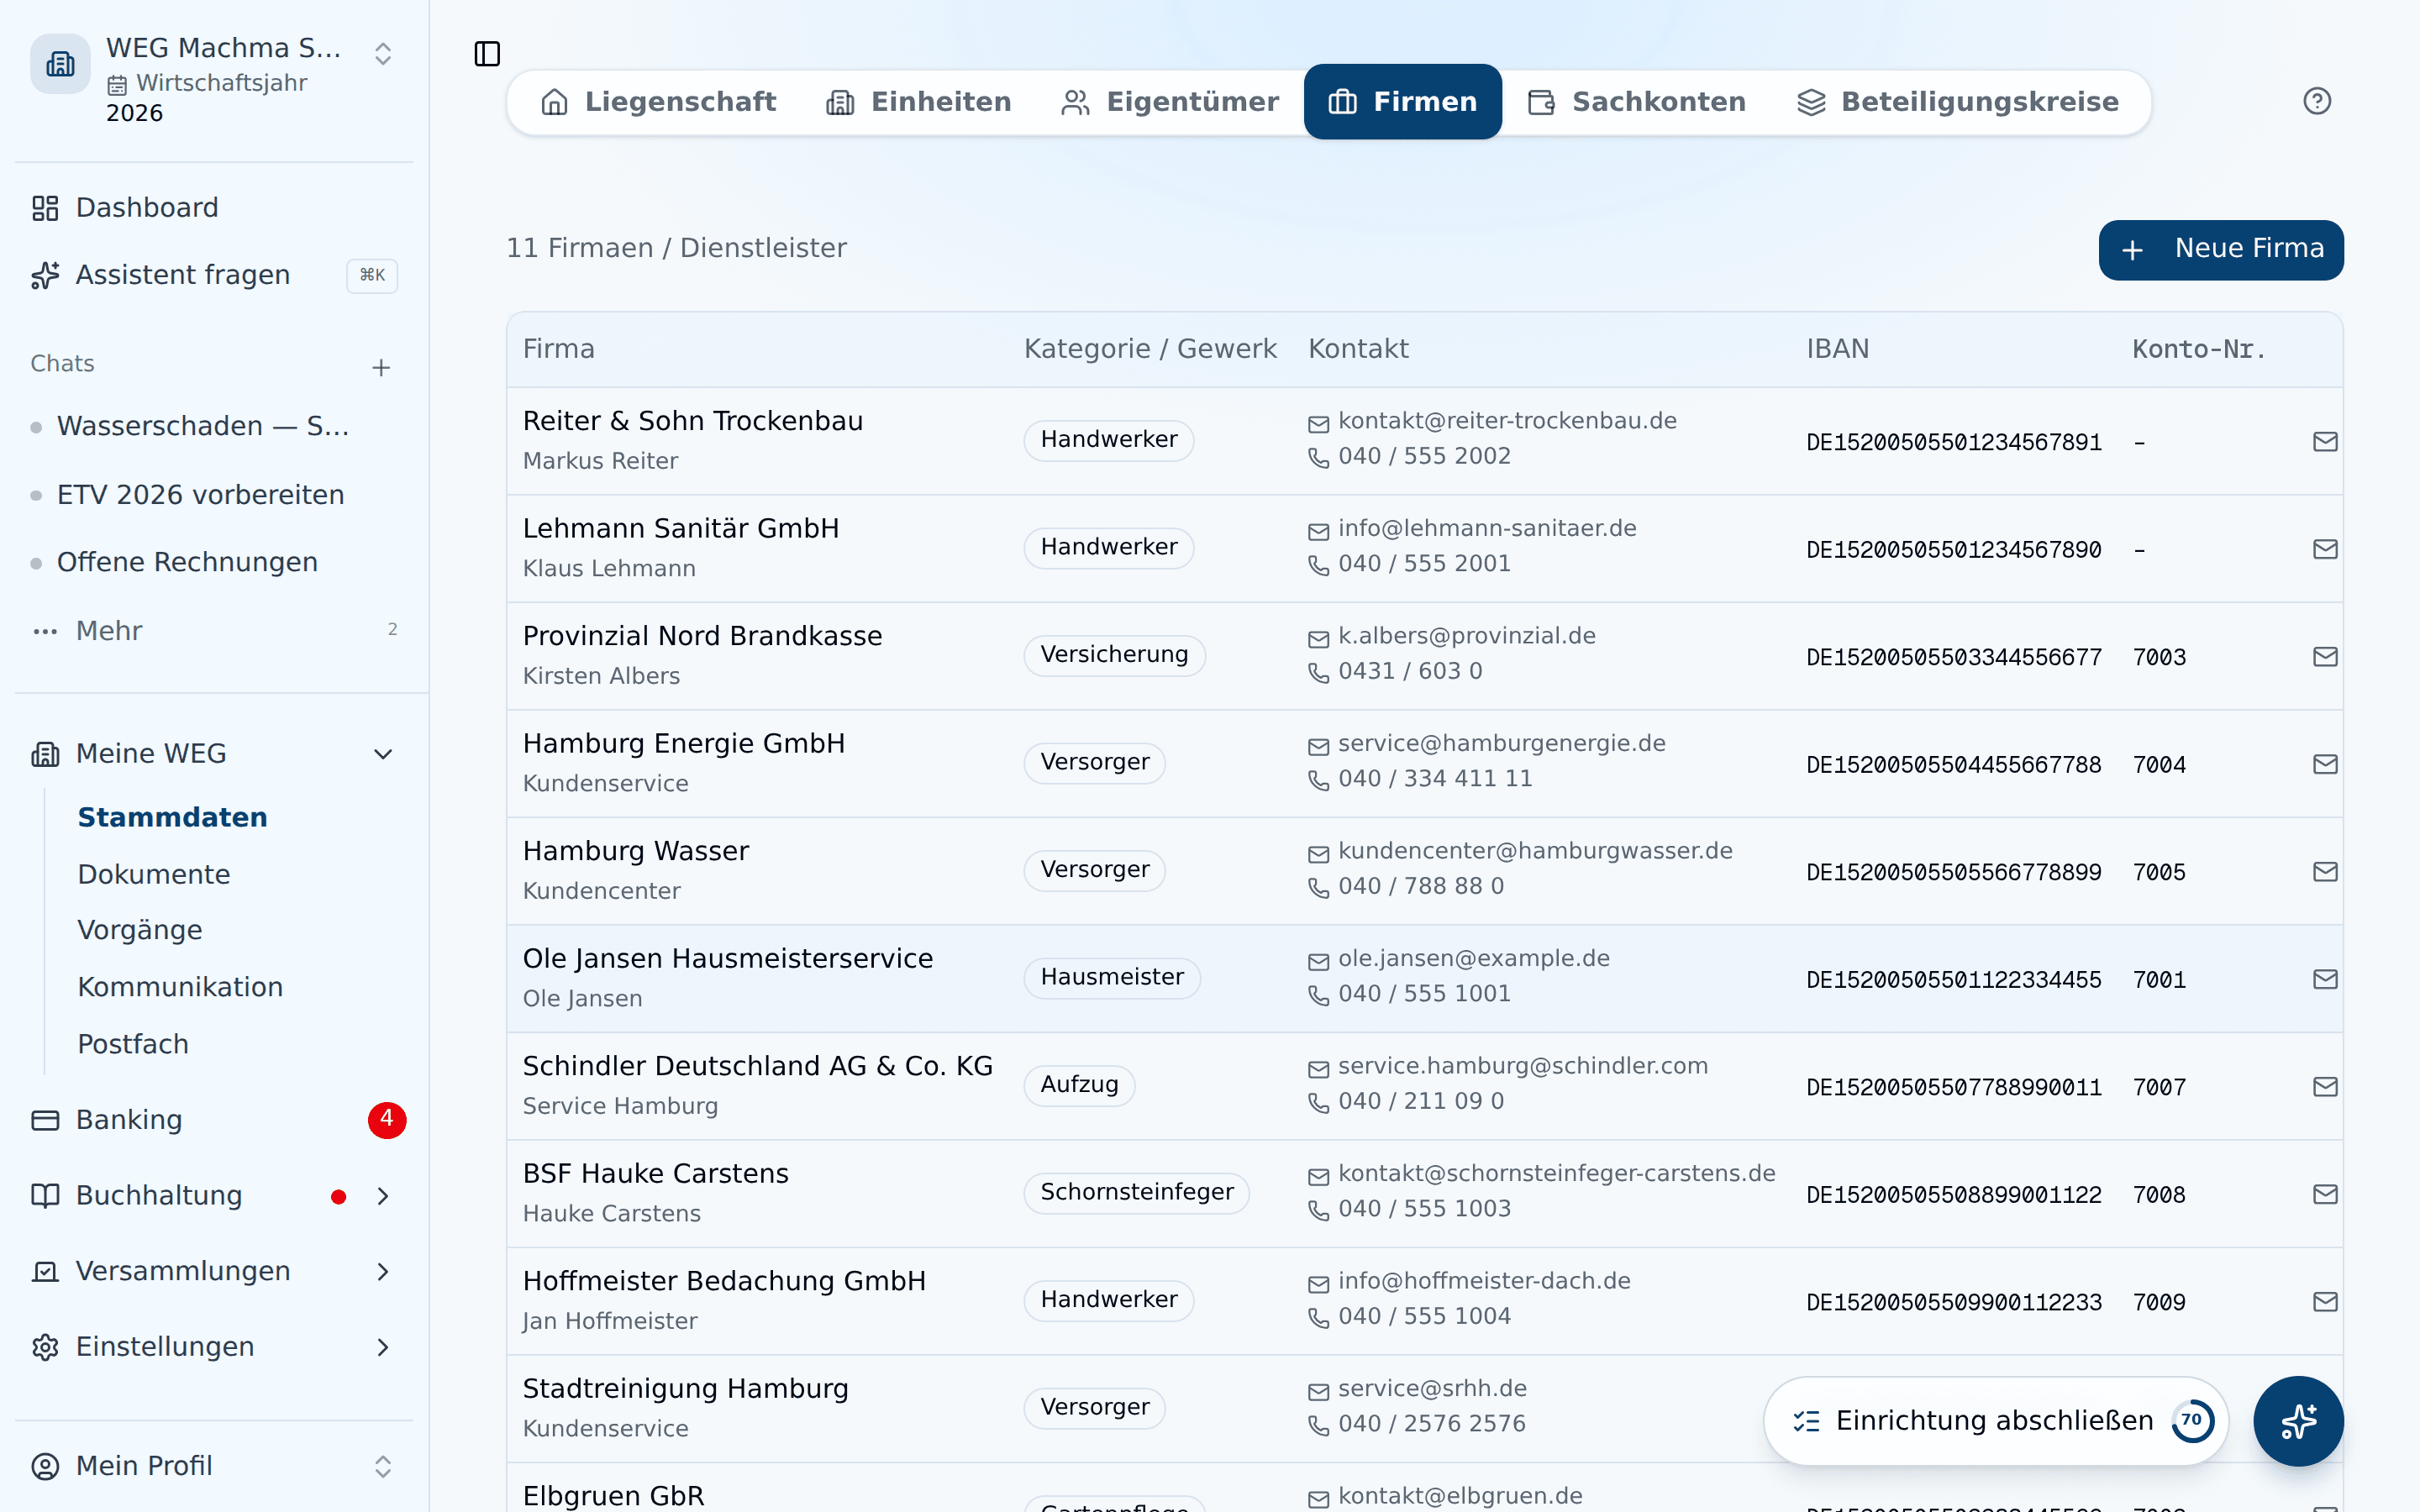Image resolution: width=2420 pixels, height=1512 pixels.
Task: Click the WEG building logo icon
Action: pos(60,64)
